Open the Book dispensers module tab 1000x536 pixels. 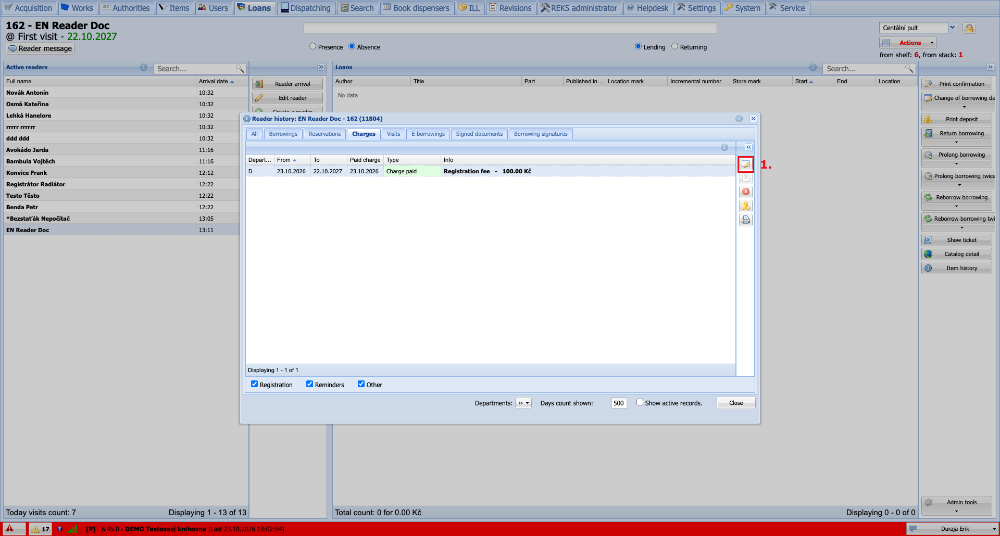pyautogui.click(x=416, y=8)
